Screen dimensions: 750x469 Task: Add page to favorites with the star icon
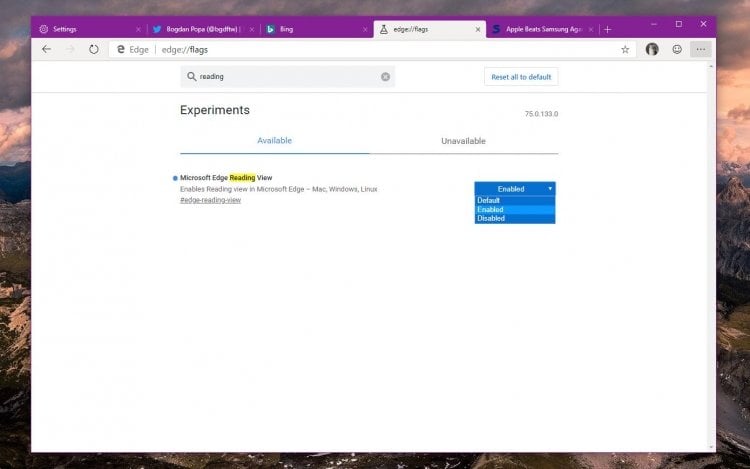click(x=625, y=50)
